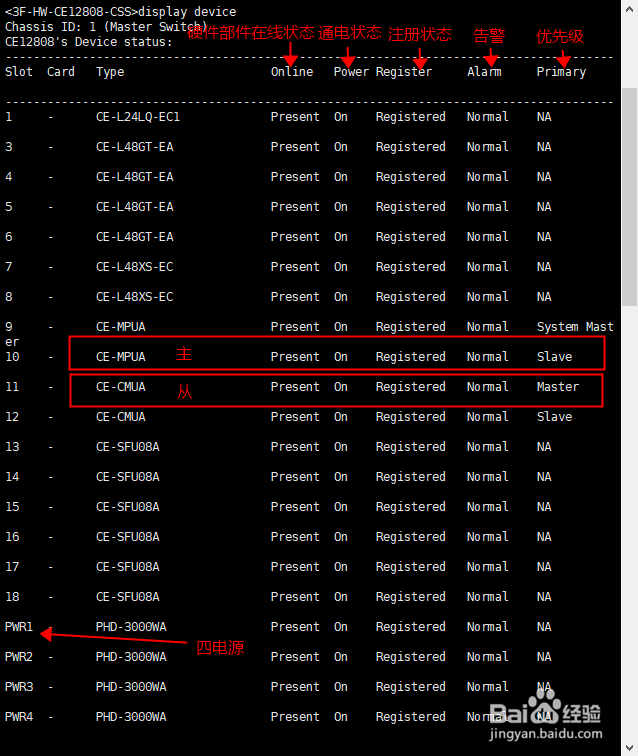Click 'PHD-3000WA' in the PWR4 row
The height and width of the screenshot is (756, 638).
click(x=131, y=716)
